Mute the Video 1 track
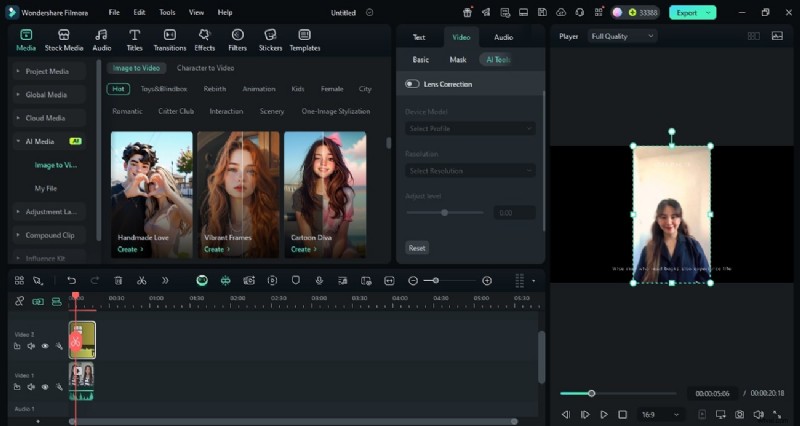Screen dimensions: 800x426 [x=31, y=387]
